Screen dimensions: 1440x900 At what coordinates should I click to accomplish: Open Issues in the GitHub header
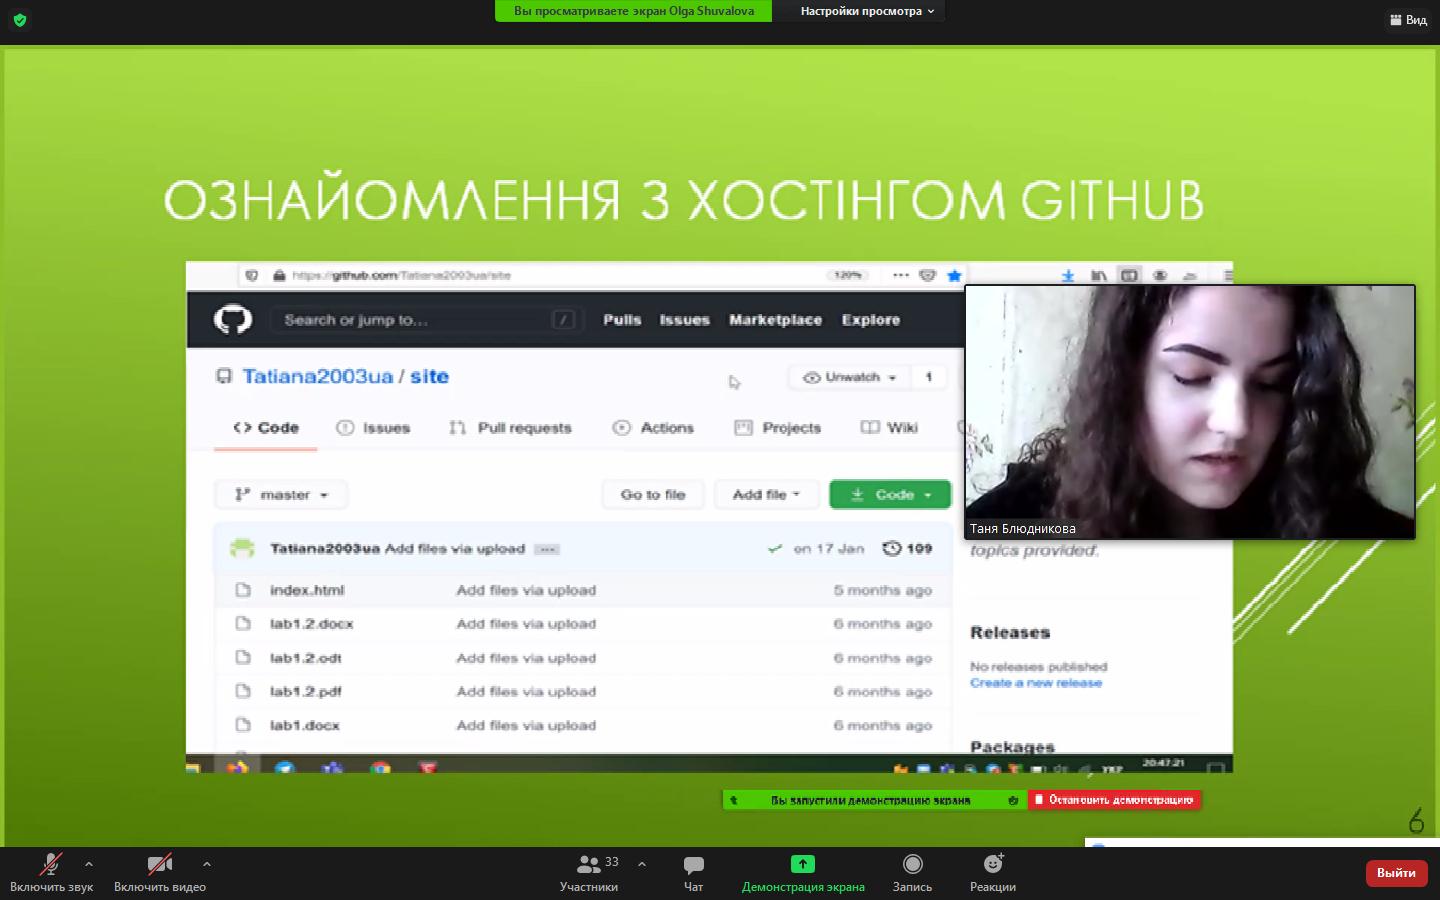pos(685,320)
